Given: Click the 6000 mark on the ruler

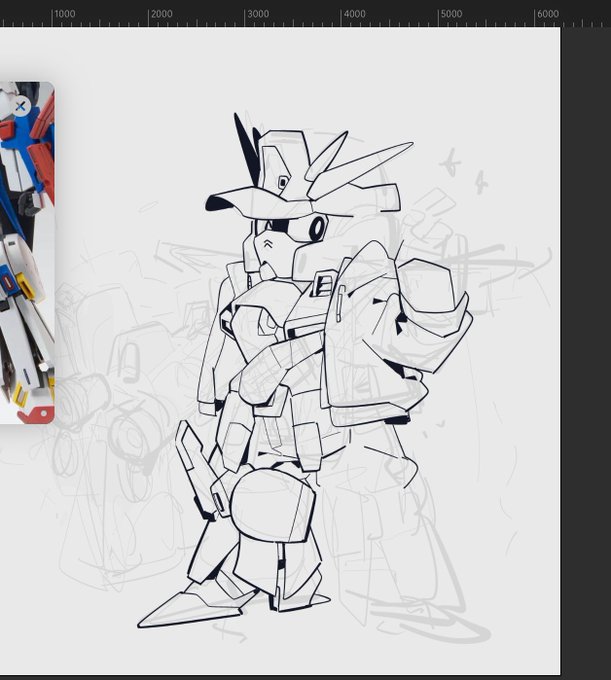Looking at the screenshot, I should tap(548, 14).
